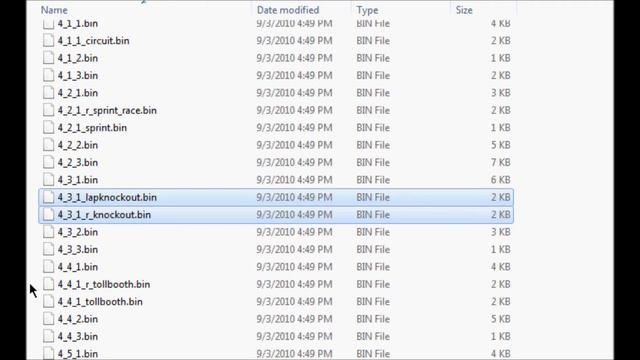
Task: Select file name 4_1_3.bin
Action: click(x=78, y=76)
